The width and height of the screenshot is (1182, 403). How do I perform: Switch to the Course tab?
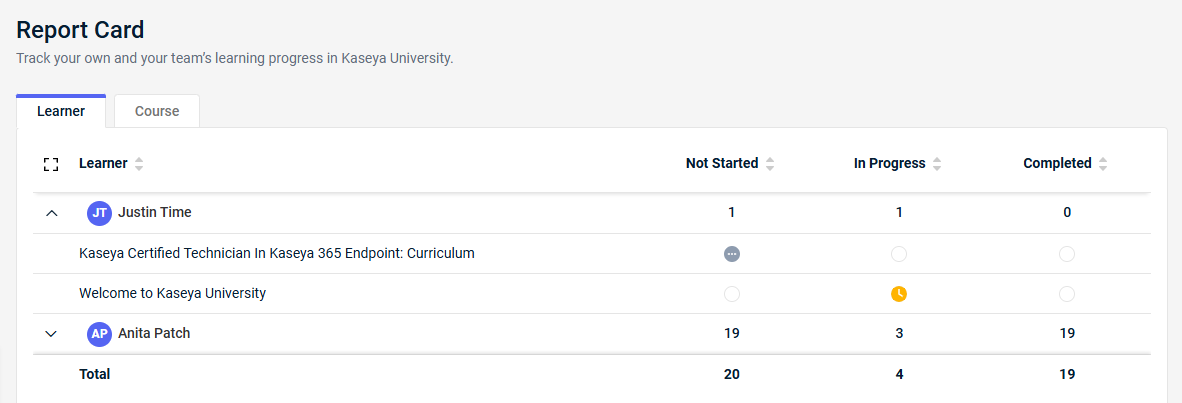[x=157, y=111]
